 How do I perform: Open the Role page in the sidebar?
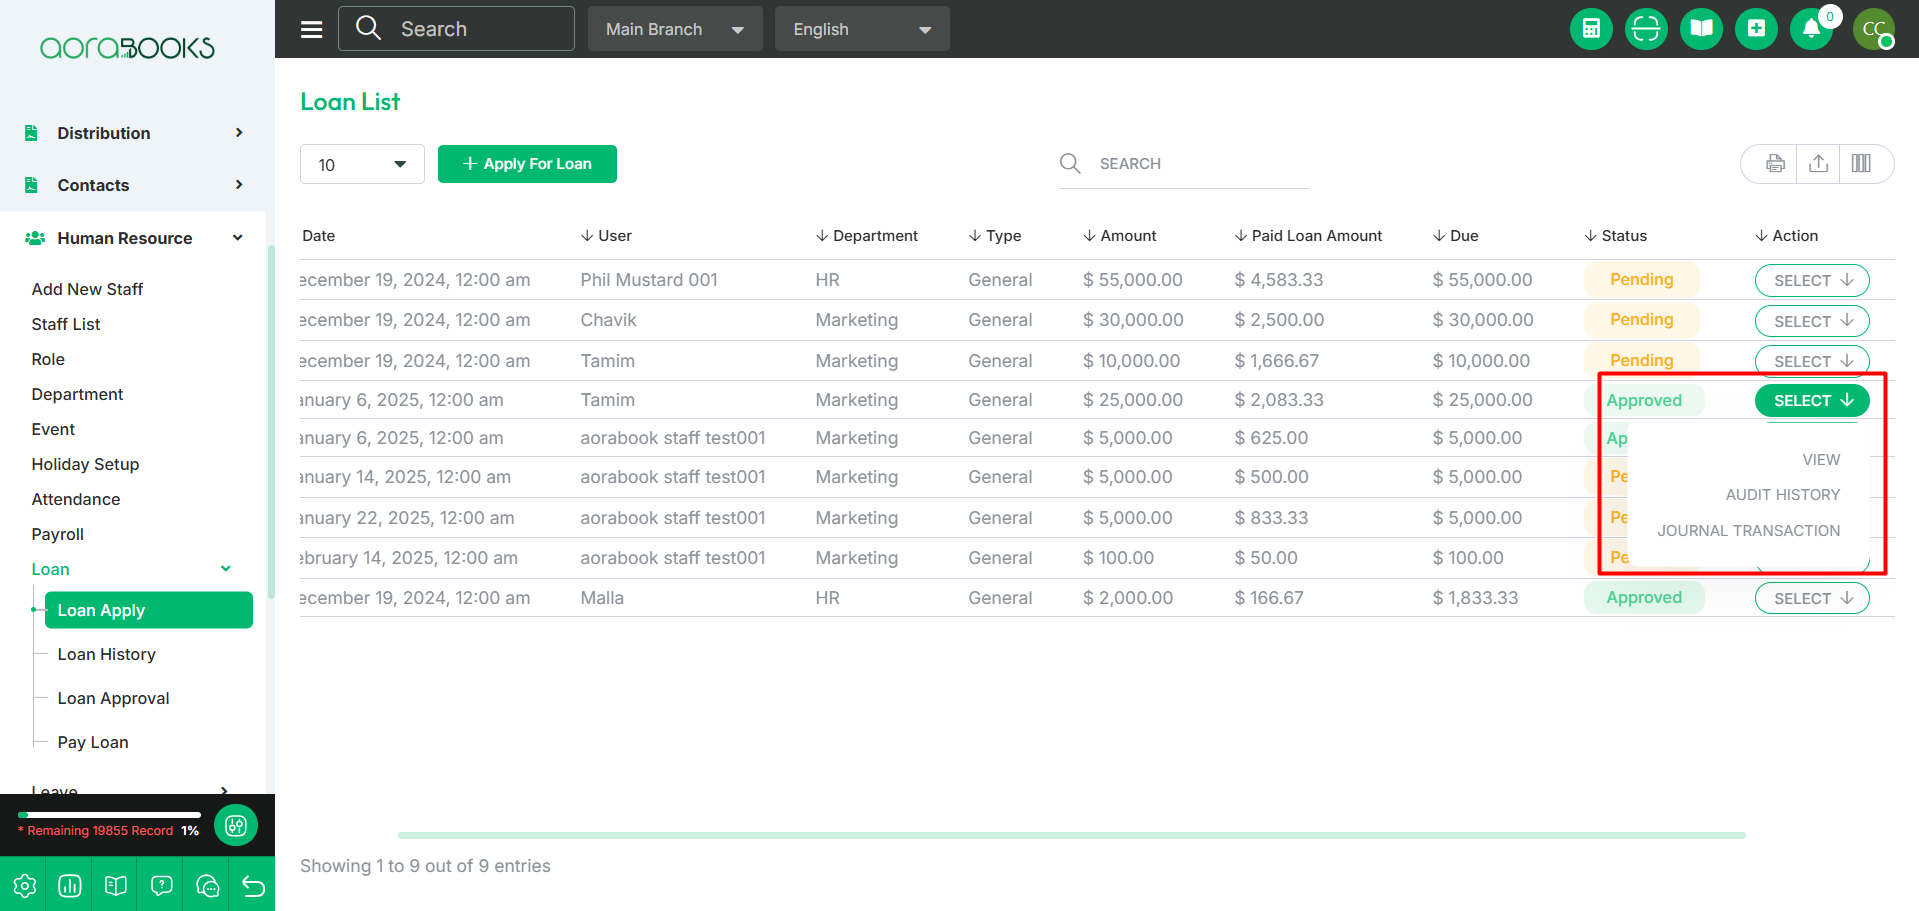pyautogui.click(x=48, y=359)
